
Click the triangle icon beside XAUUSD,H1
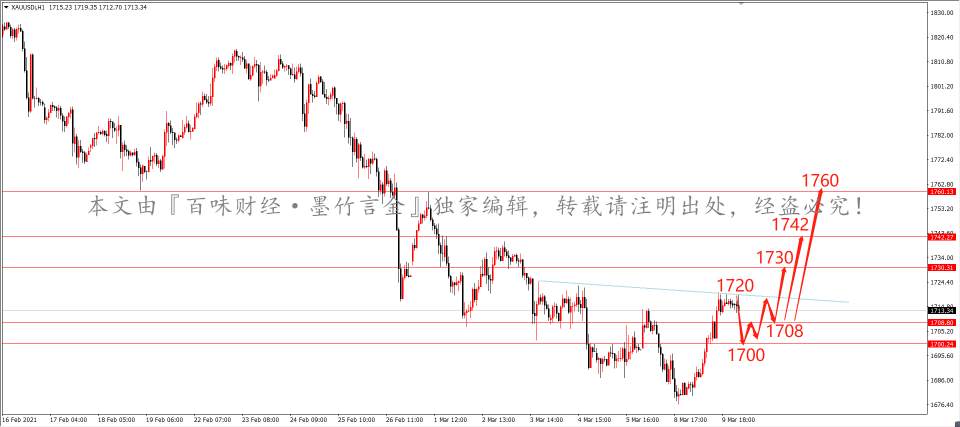point(6,6)
